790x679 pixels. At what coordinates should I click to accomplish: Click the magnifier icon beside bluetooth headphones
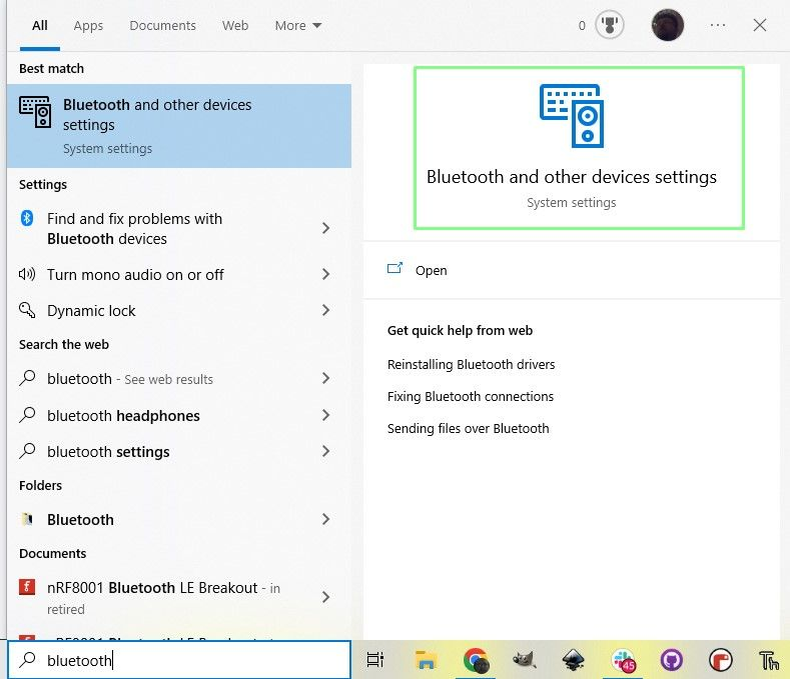tap(27, 415)
